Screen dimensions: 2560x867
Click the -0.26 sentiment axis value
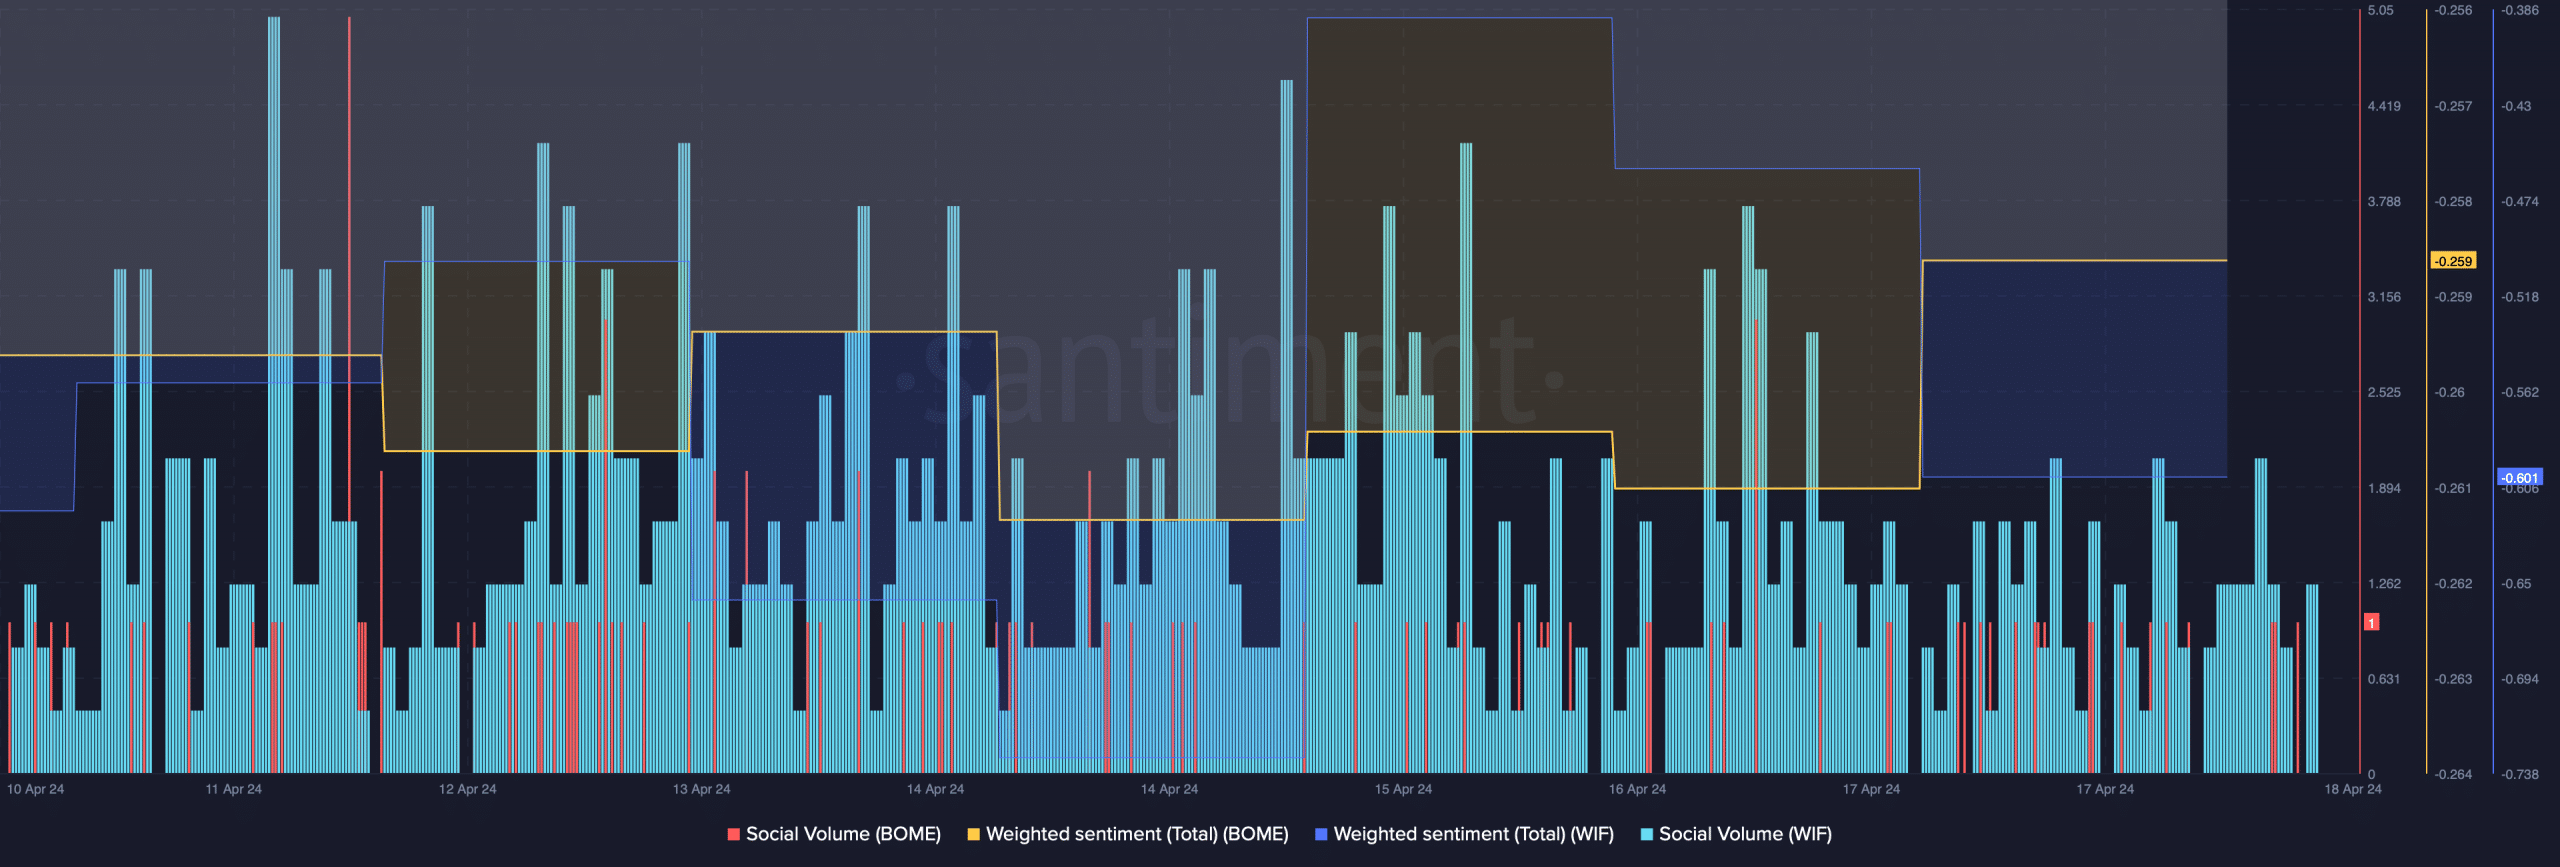click(x=2450, y=393)
